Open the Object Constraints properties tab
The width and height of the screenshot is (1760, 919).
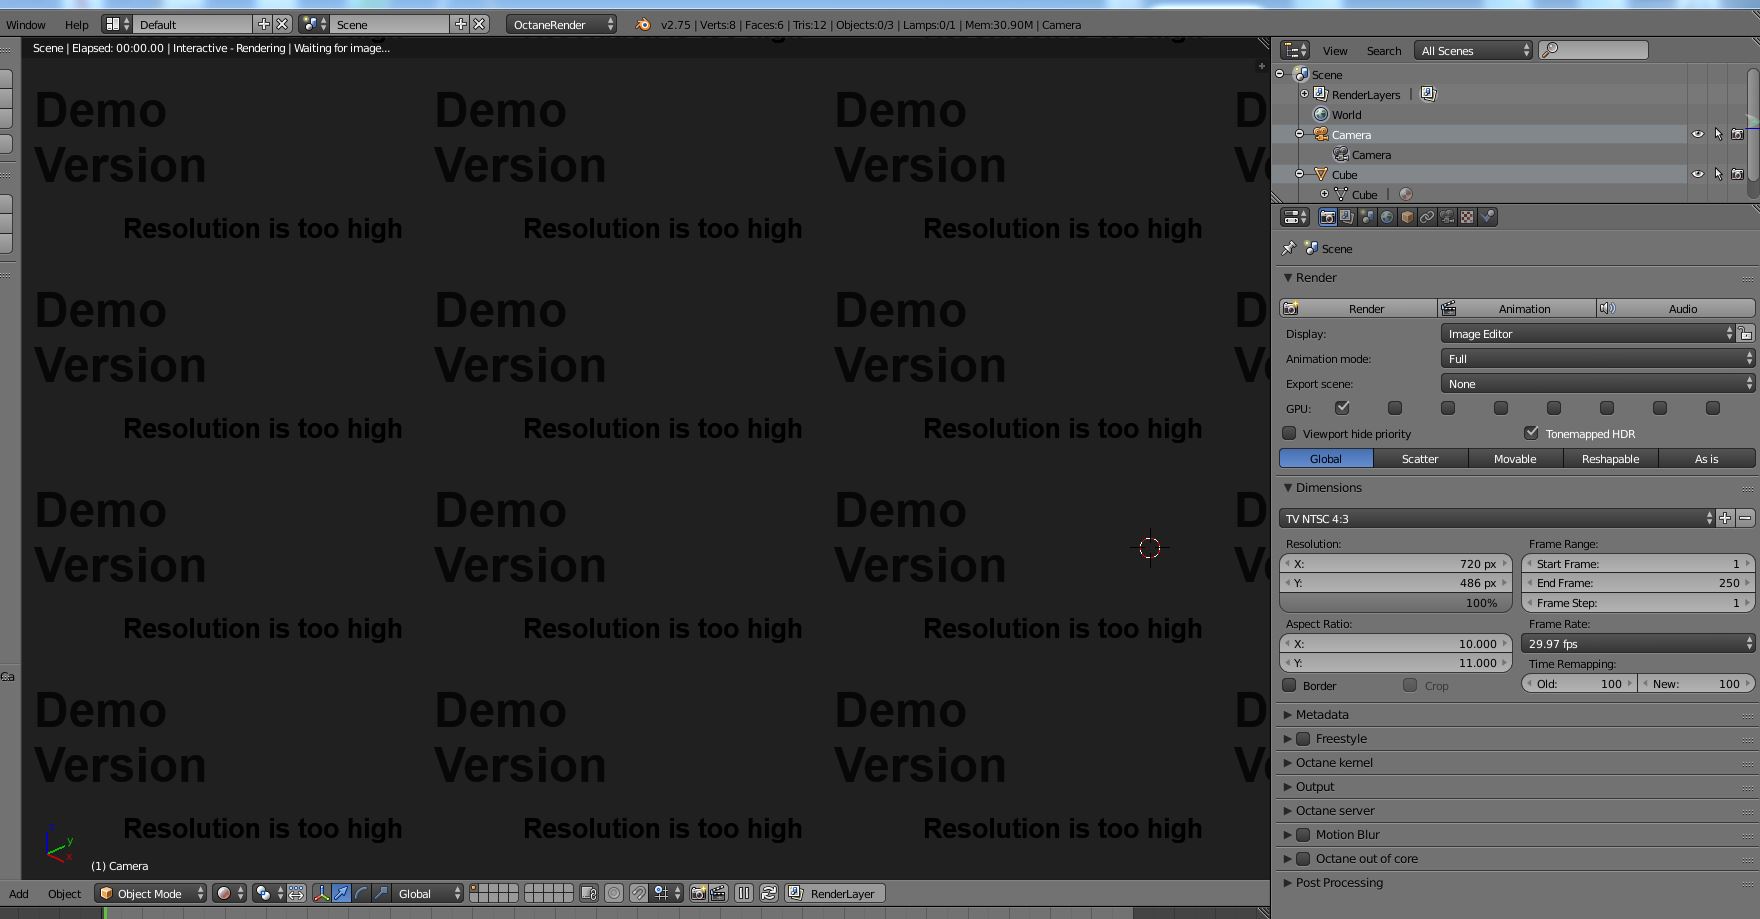point(1427,217)
